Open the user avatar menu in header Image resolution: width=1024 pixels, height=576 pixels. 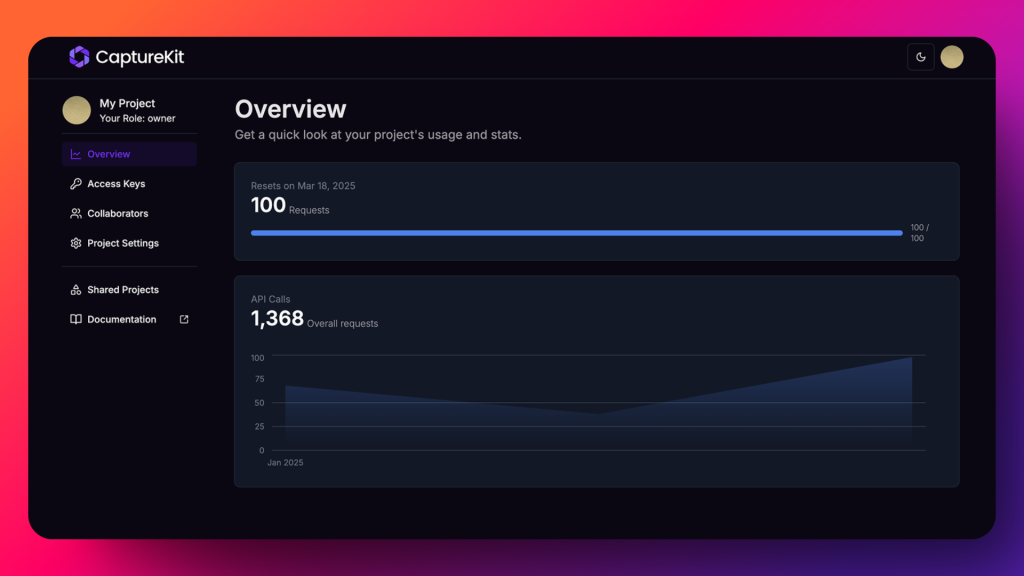[x=952, y=57]
